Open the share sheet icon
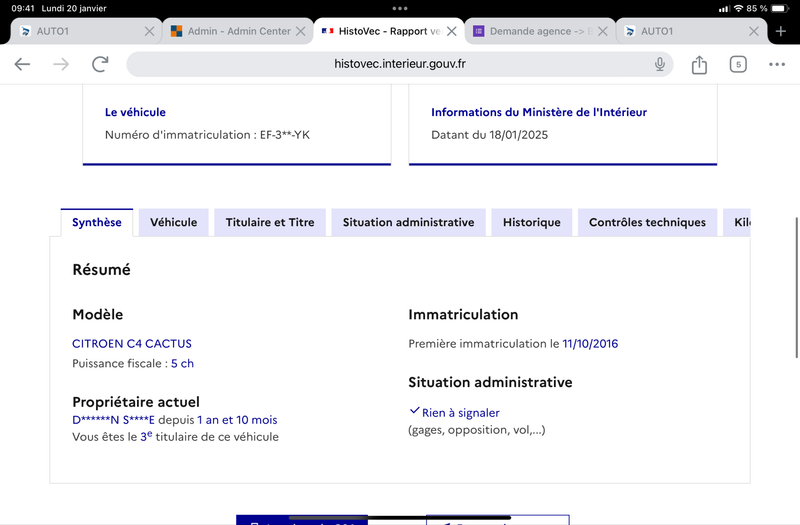This screenshot has height=525, width=800. (x=699, y=64)
